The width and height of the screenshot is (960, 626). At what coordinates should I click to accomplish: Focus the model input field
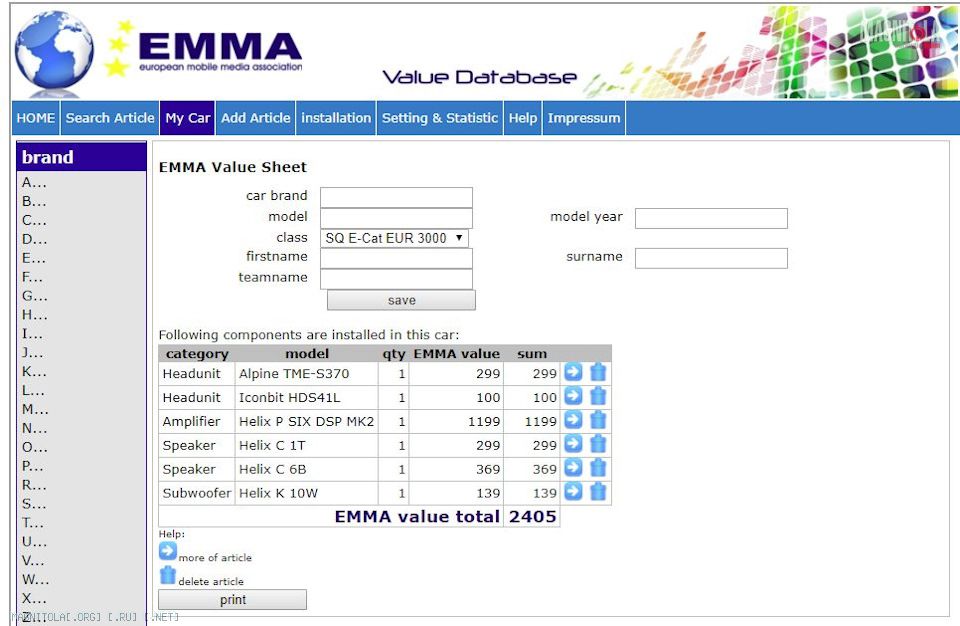coord(396,218)
